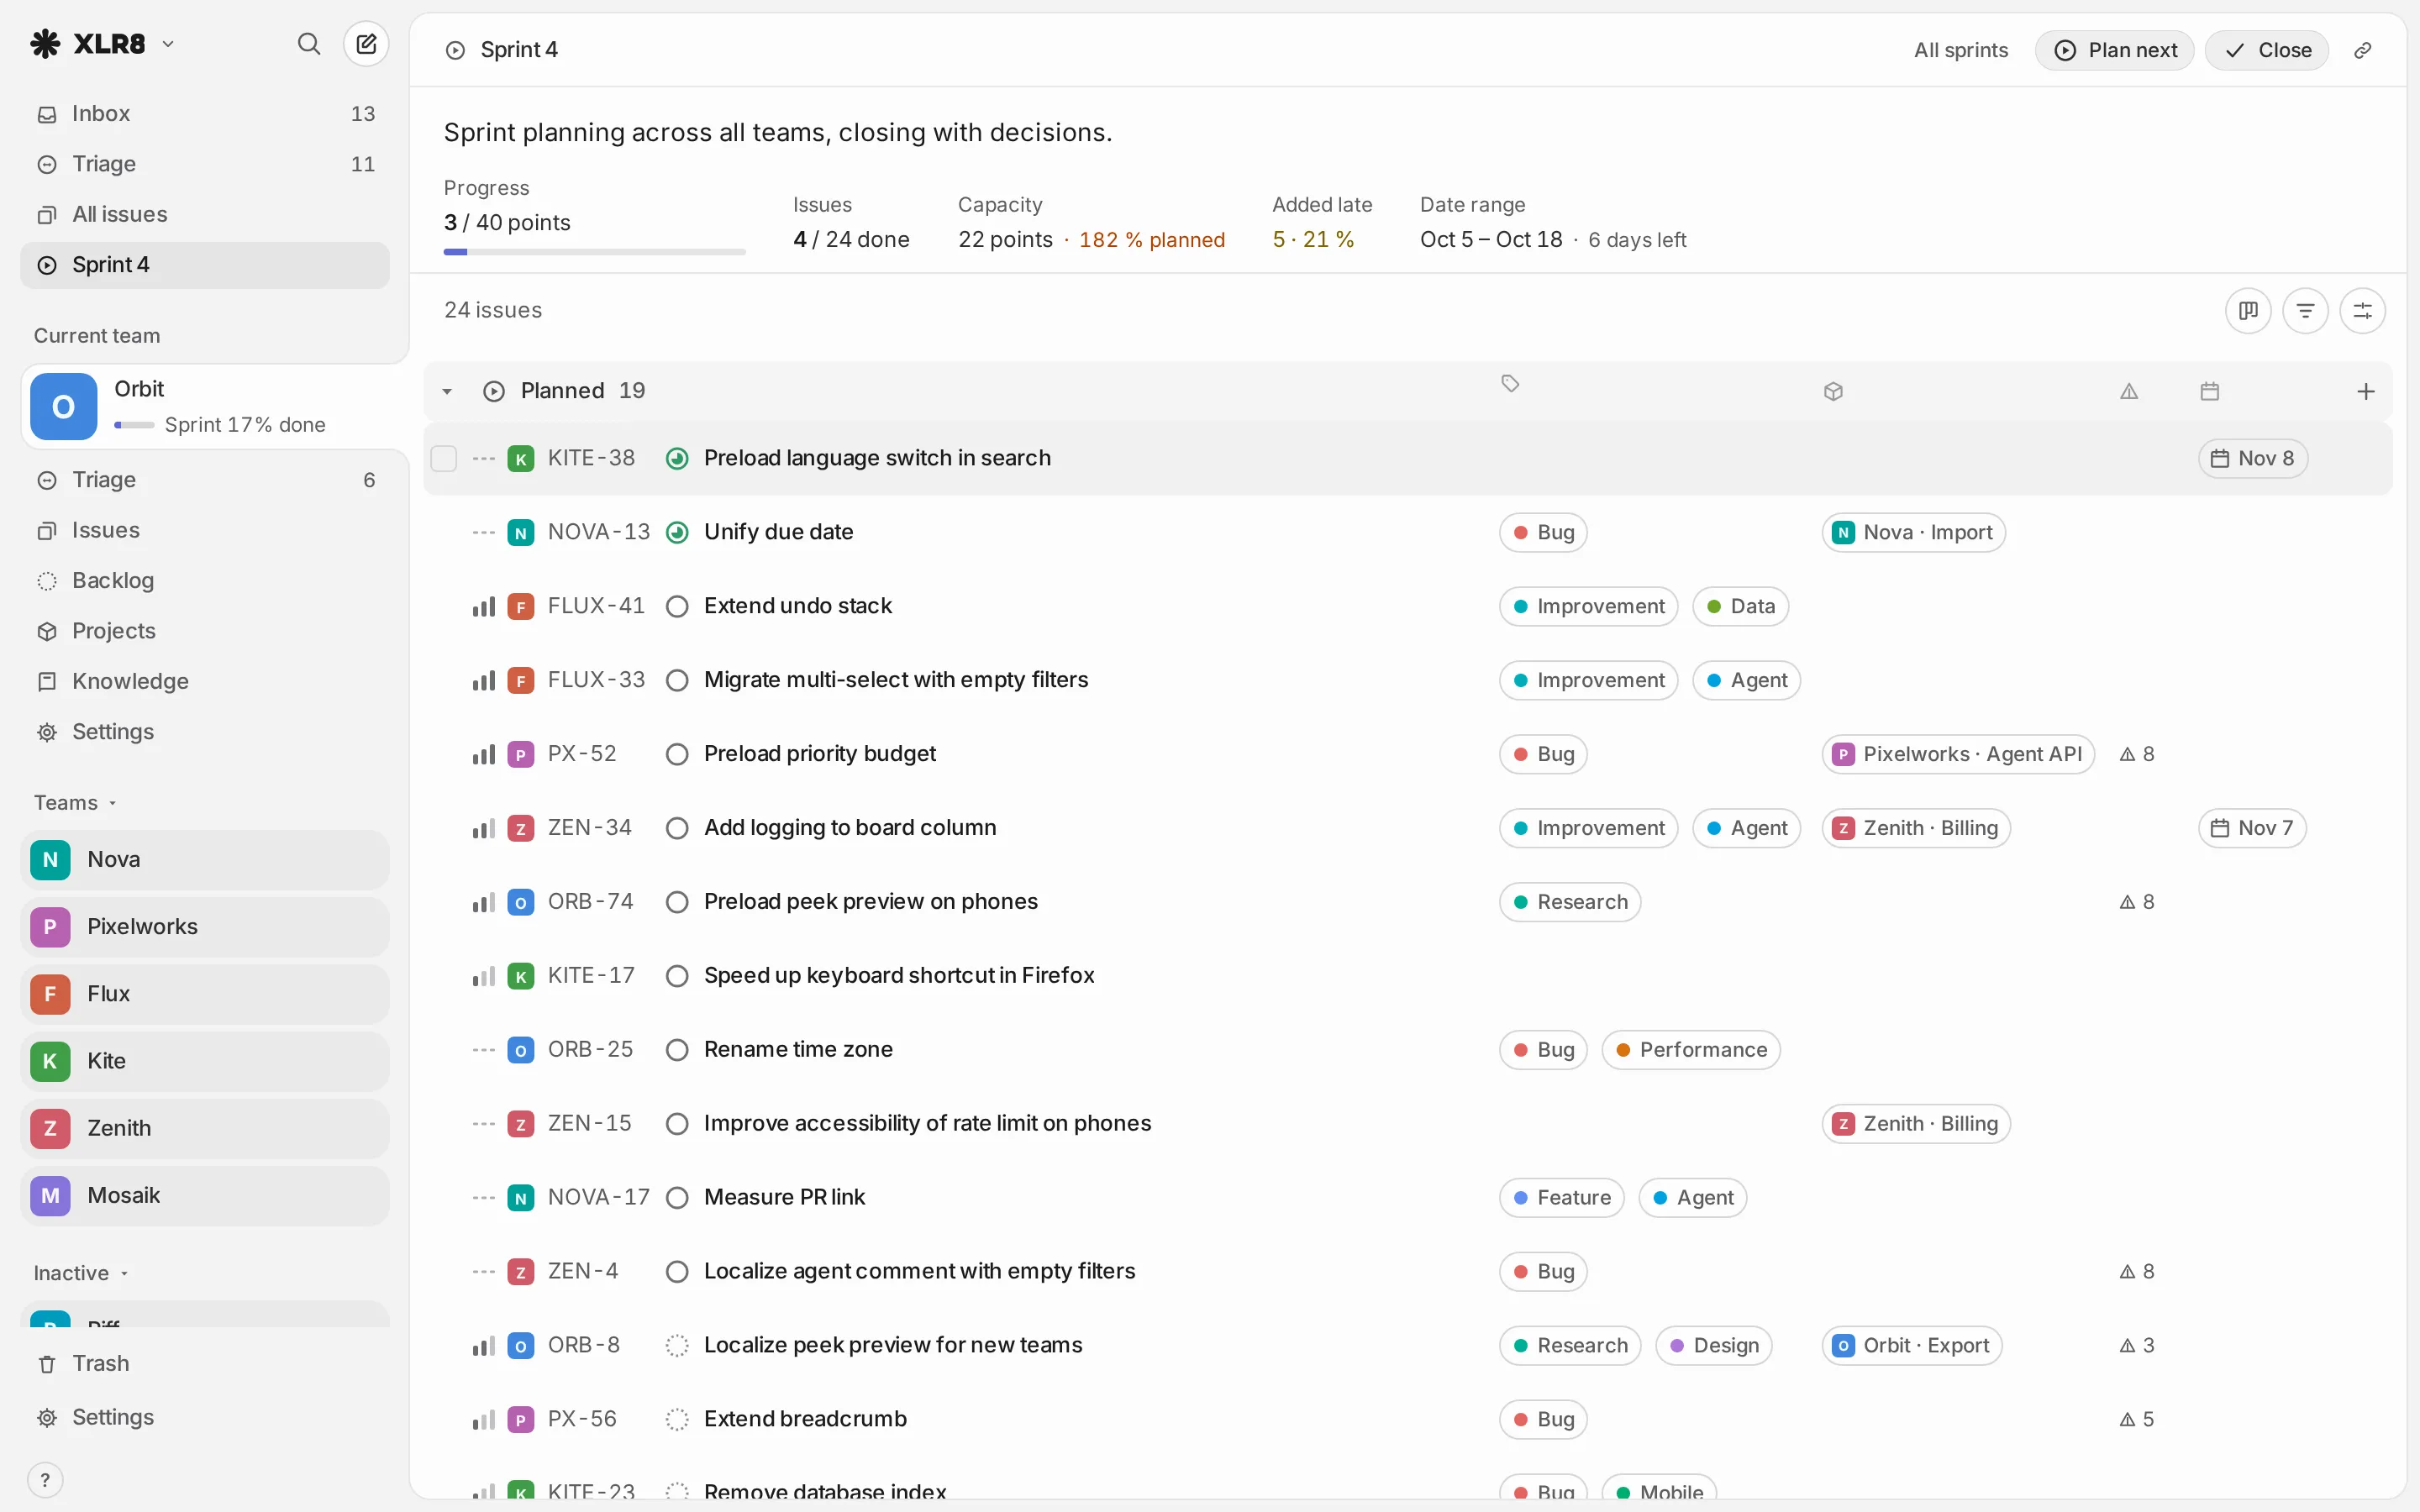Screen dimensions: 2420x1512
Task: Open the All sprints link
Action: click(x=1960, y=50)
